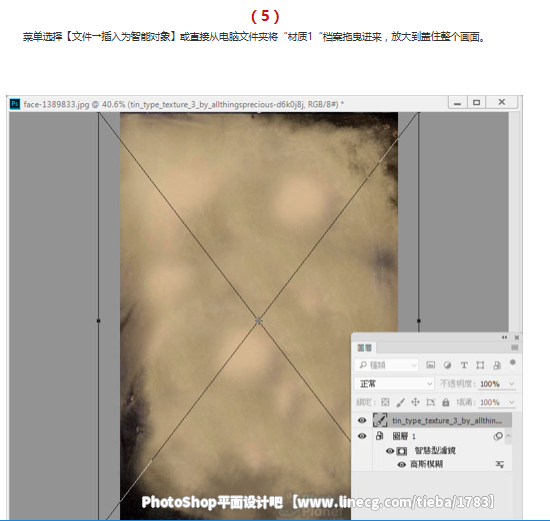Prevent artboard auto-nesting lock icon
The width and height of the screenshot is (550, 521).
(x=430, y=402)
